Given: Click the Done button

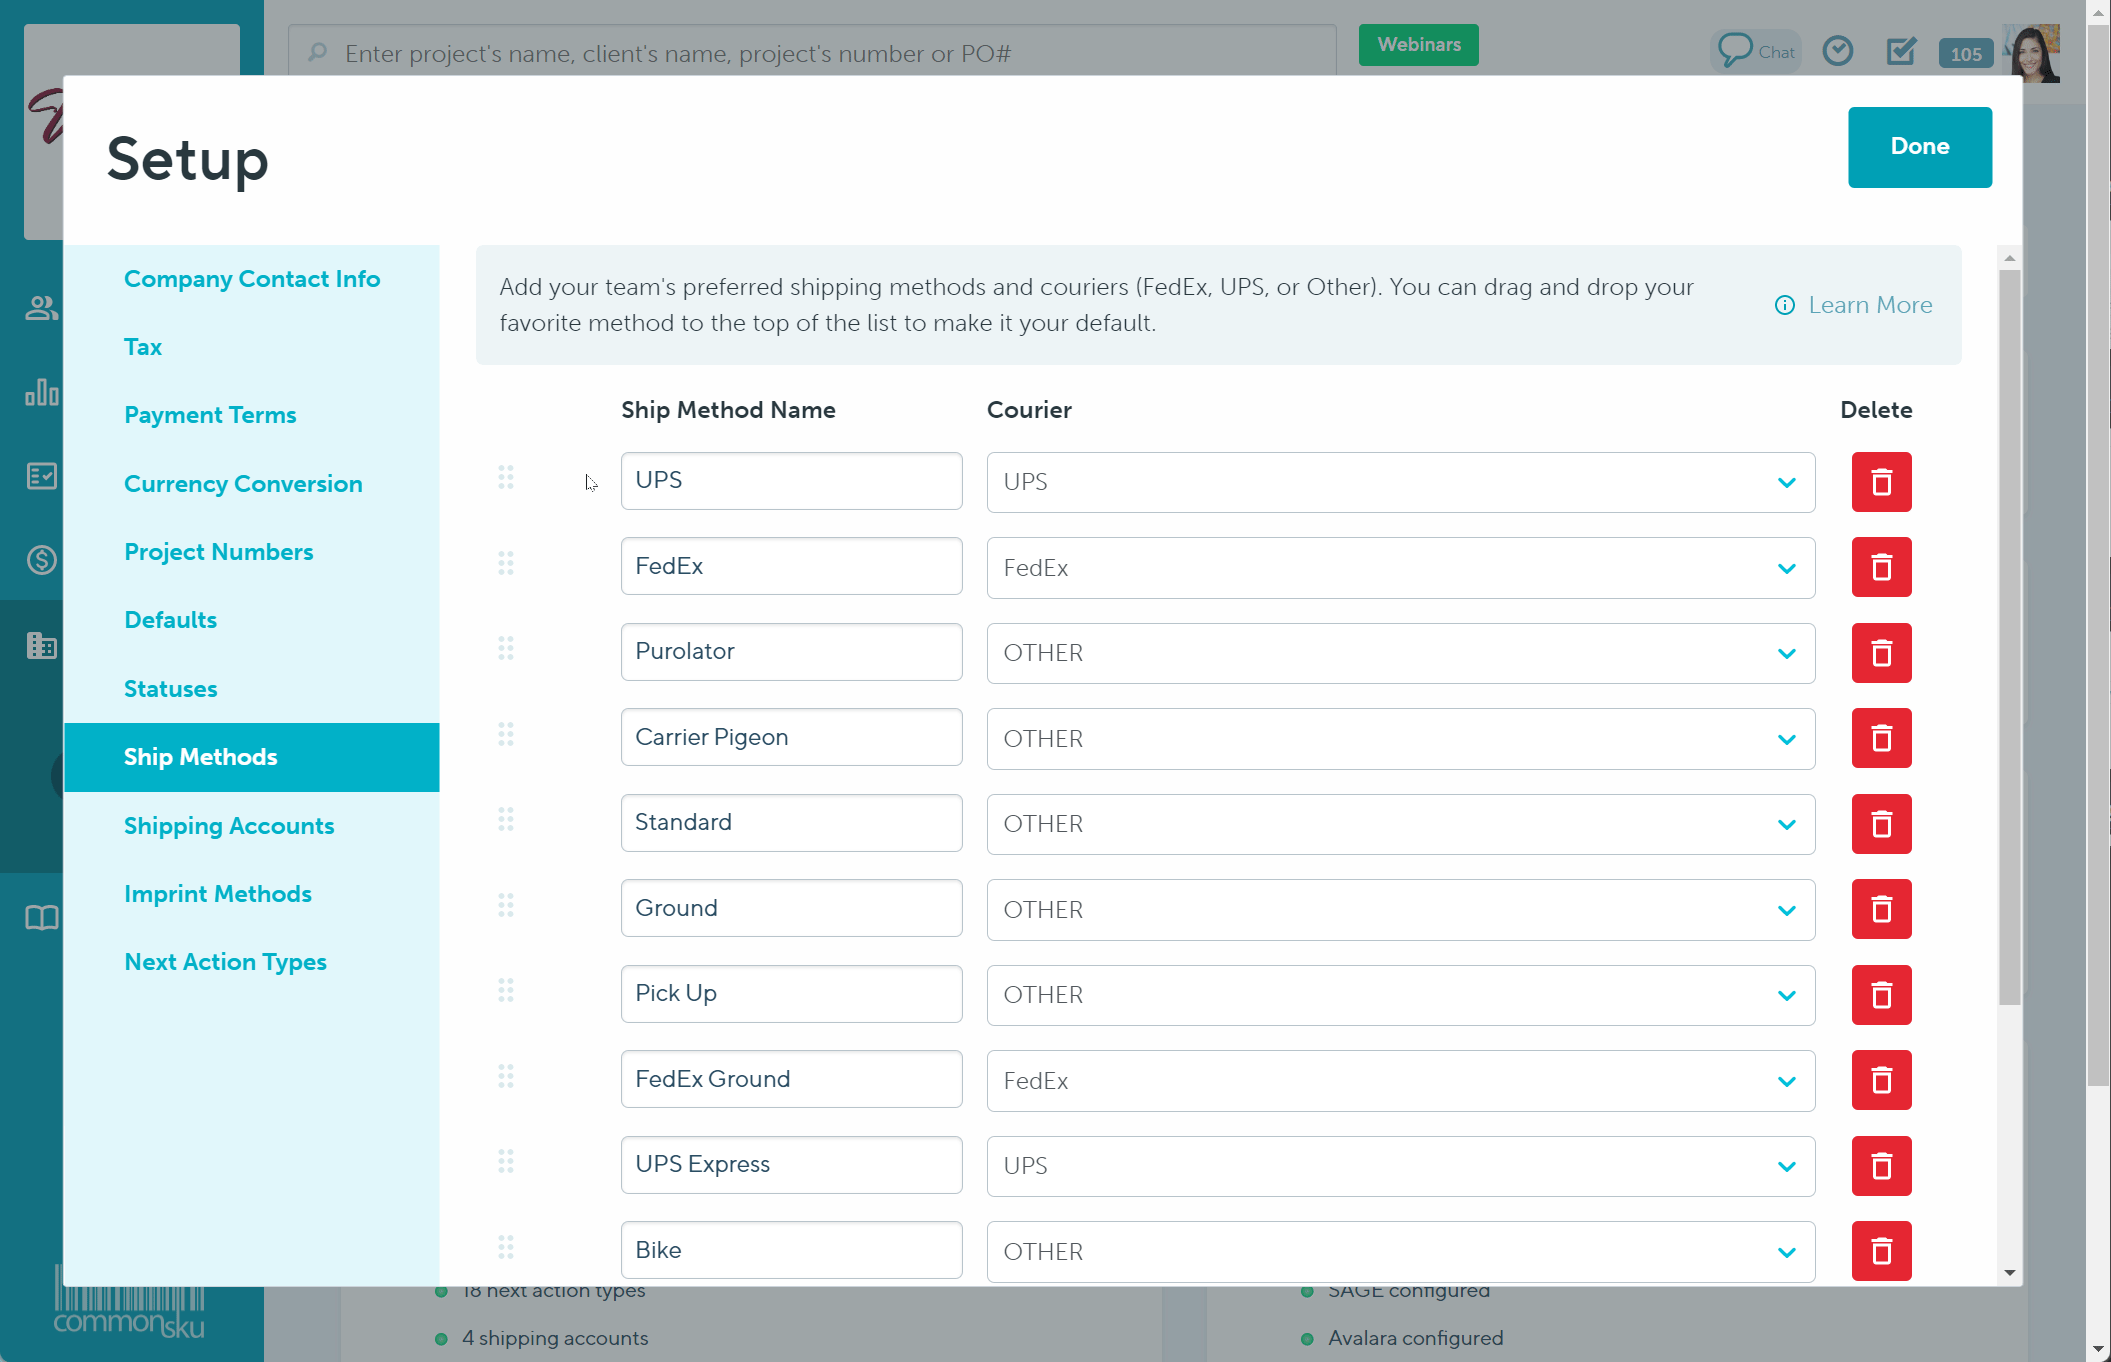Looking at the screenshot, I should tap(1919, 146).
